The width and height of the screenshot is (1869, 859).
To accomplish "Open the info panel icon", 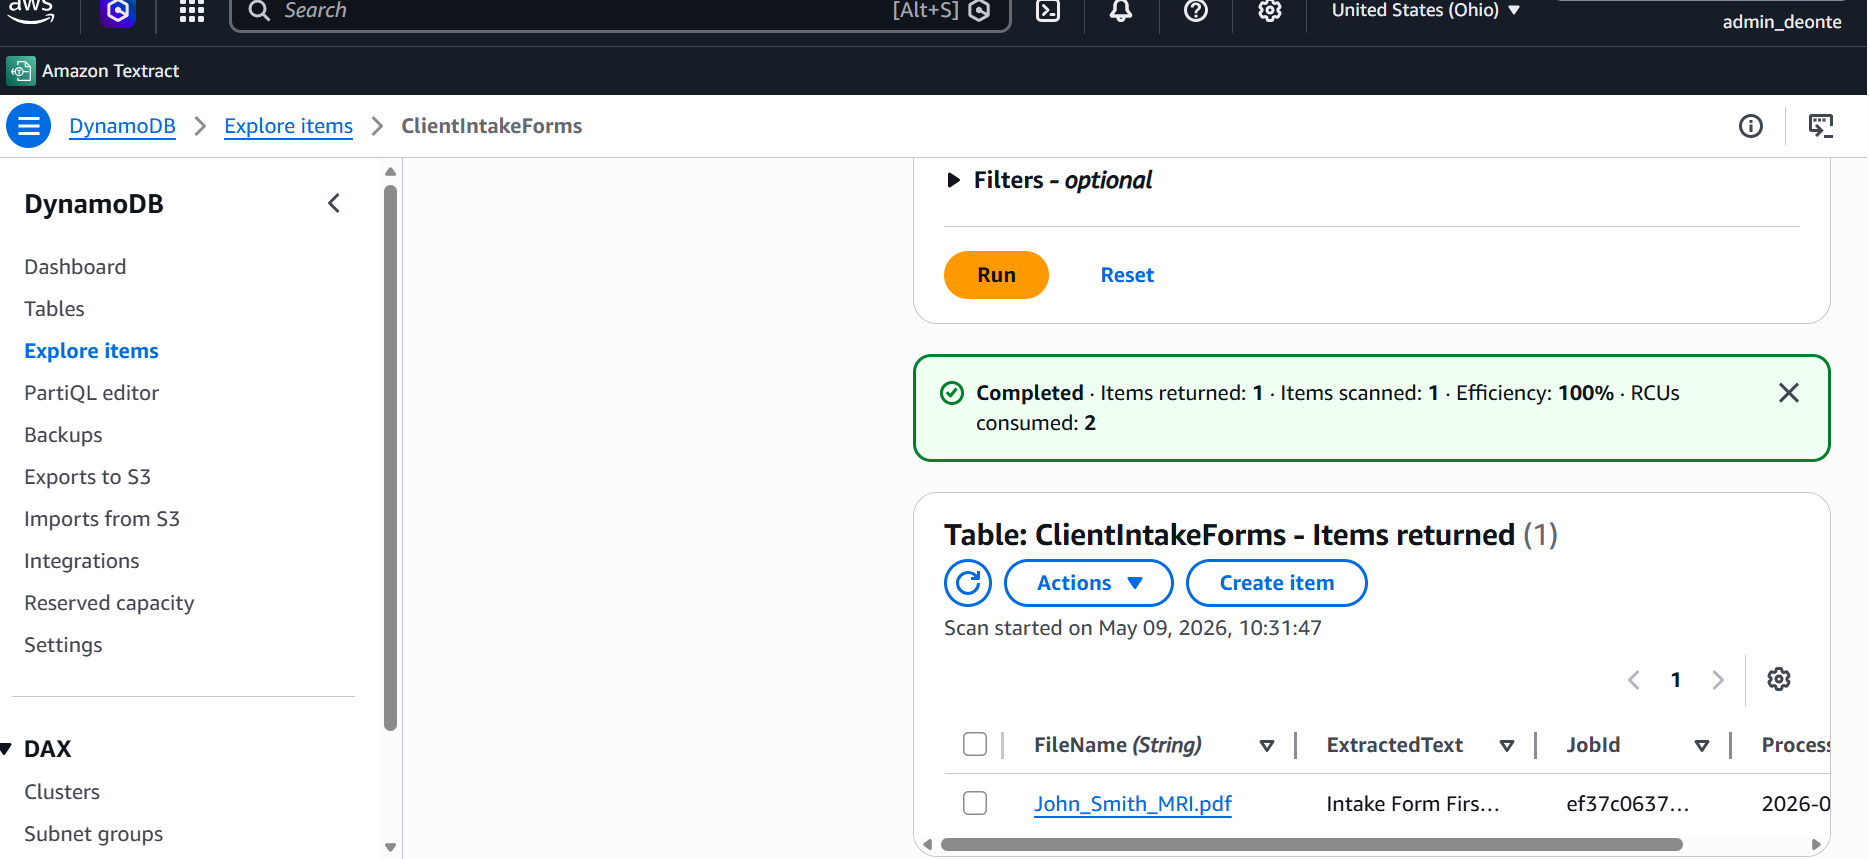I will tap(1751, 126).
